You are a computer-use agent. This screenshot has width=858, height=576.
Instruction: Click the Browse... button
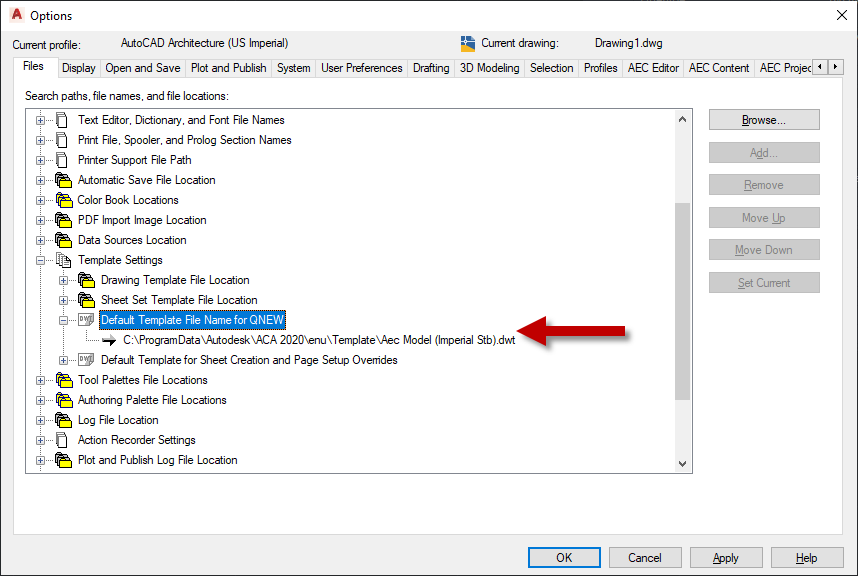764,120
